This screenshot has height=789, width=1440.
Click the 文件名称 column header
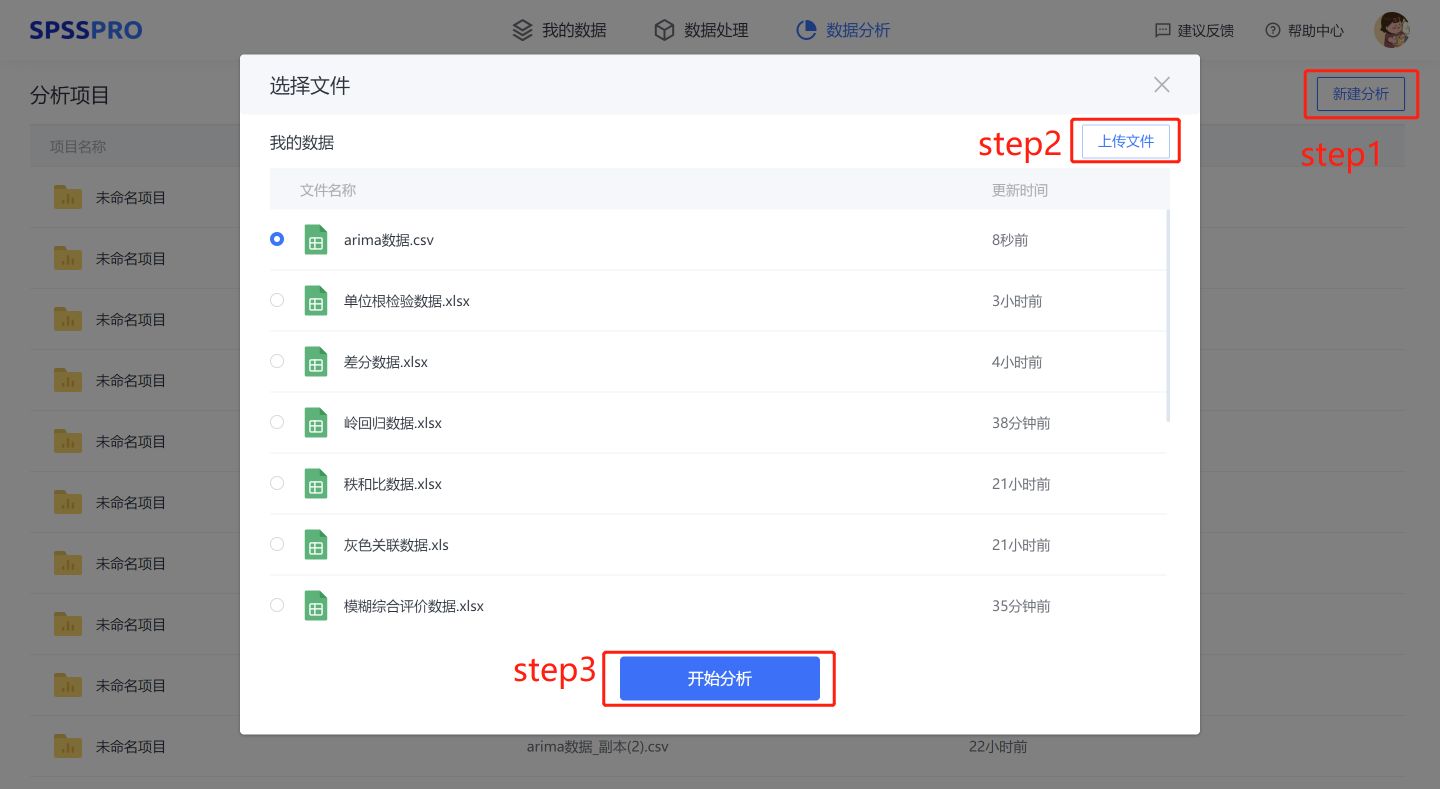[328, 190]
